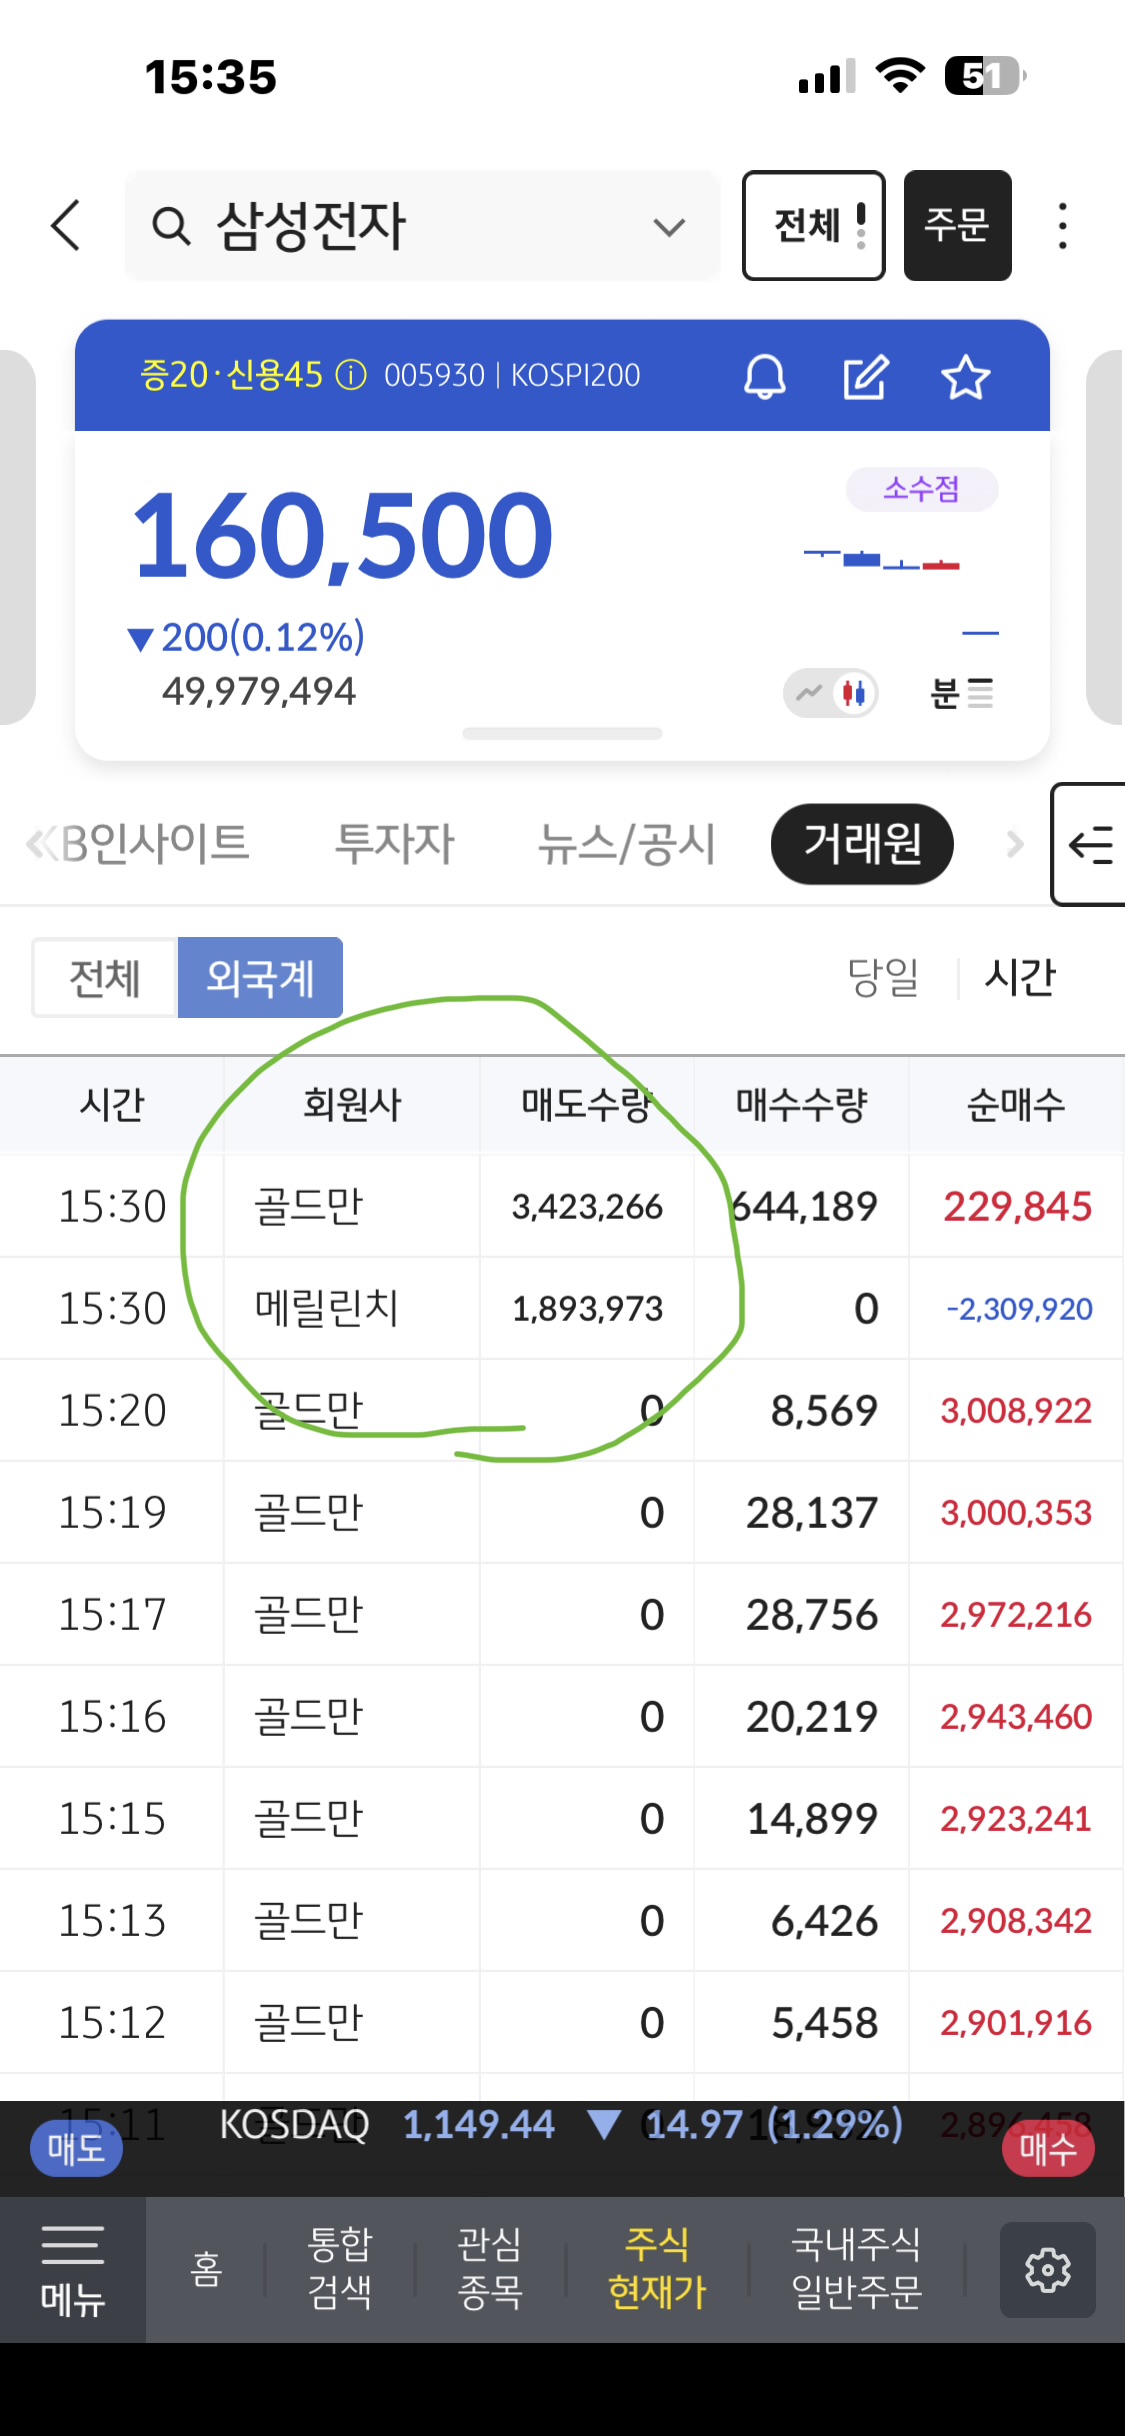
Task: Go back with the left arrow
Action: [66, 225]
